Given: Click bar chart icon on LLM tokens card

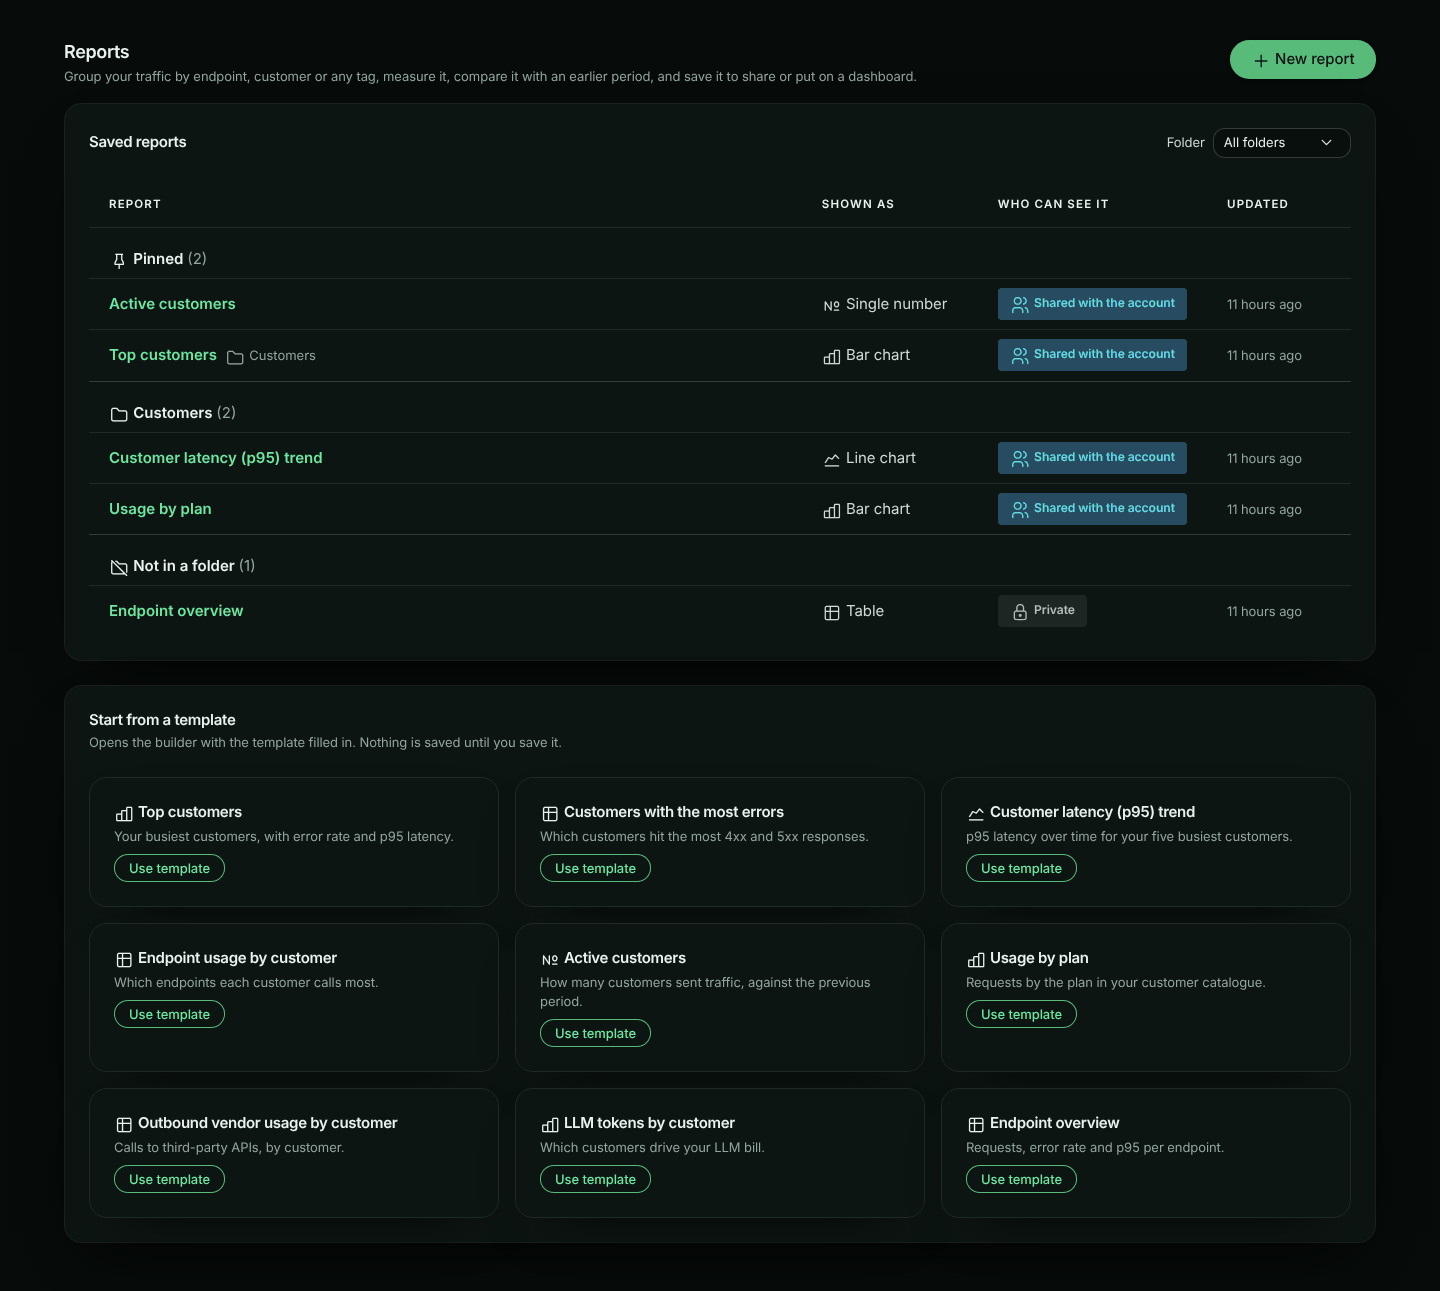Looking at the screenshot, I should (x=550, y=1125).
